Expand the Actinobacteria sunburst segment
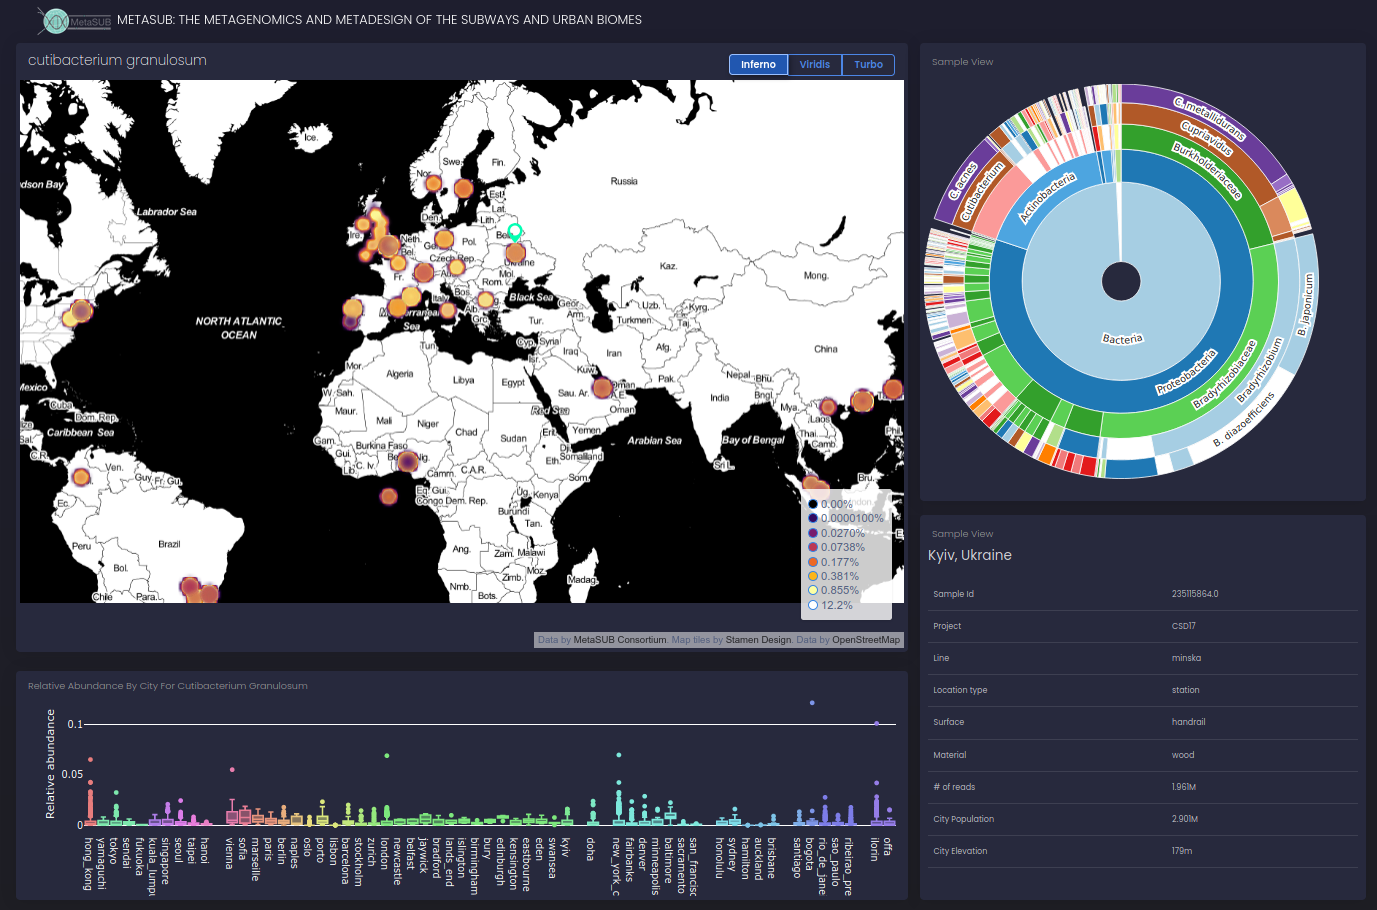 (x=1047, y=197)
